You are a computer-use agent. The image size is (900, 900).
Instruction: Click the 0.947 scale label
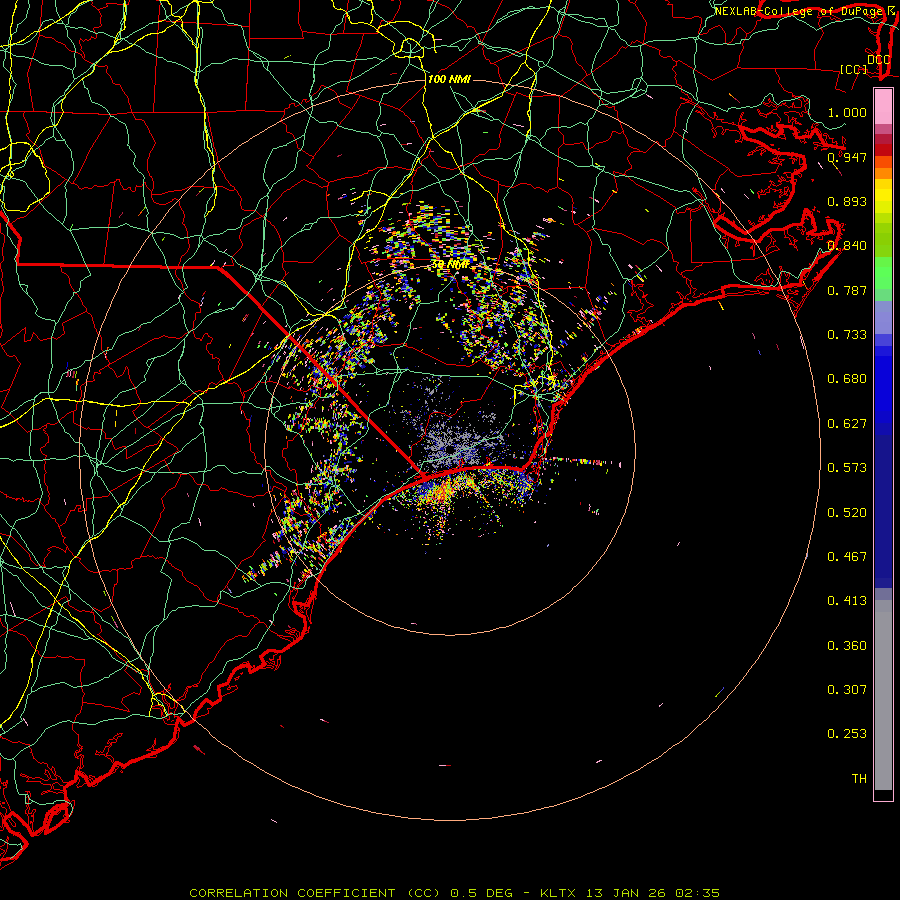click(x=847, y=157)
